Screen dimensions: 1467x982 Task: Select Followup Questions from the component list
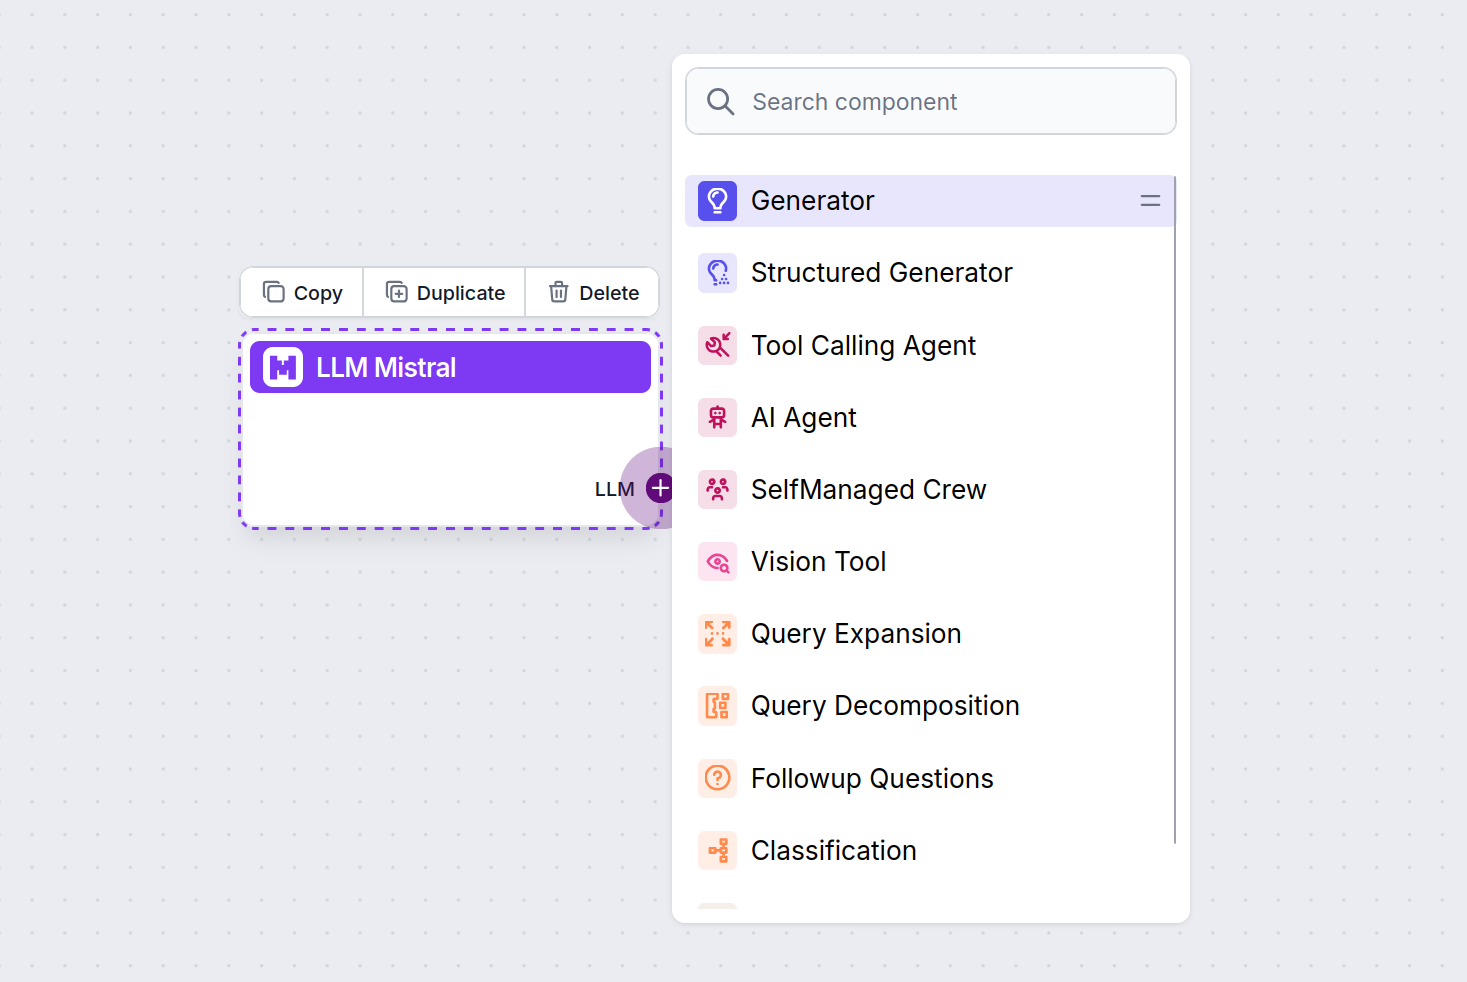872,779
